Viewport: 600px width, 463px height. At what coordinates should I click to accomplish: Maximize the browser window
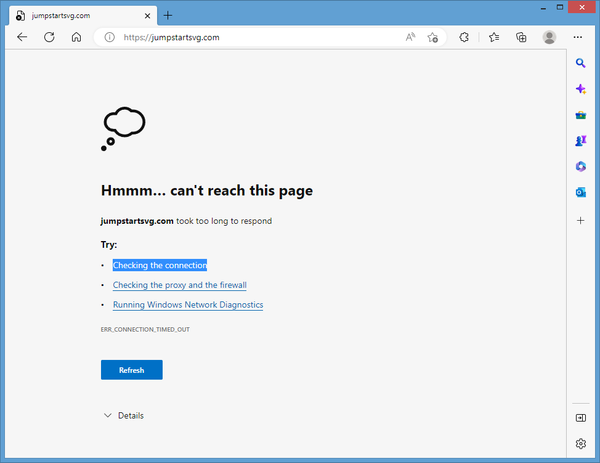coord(560,7)
